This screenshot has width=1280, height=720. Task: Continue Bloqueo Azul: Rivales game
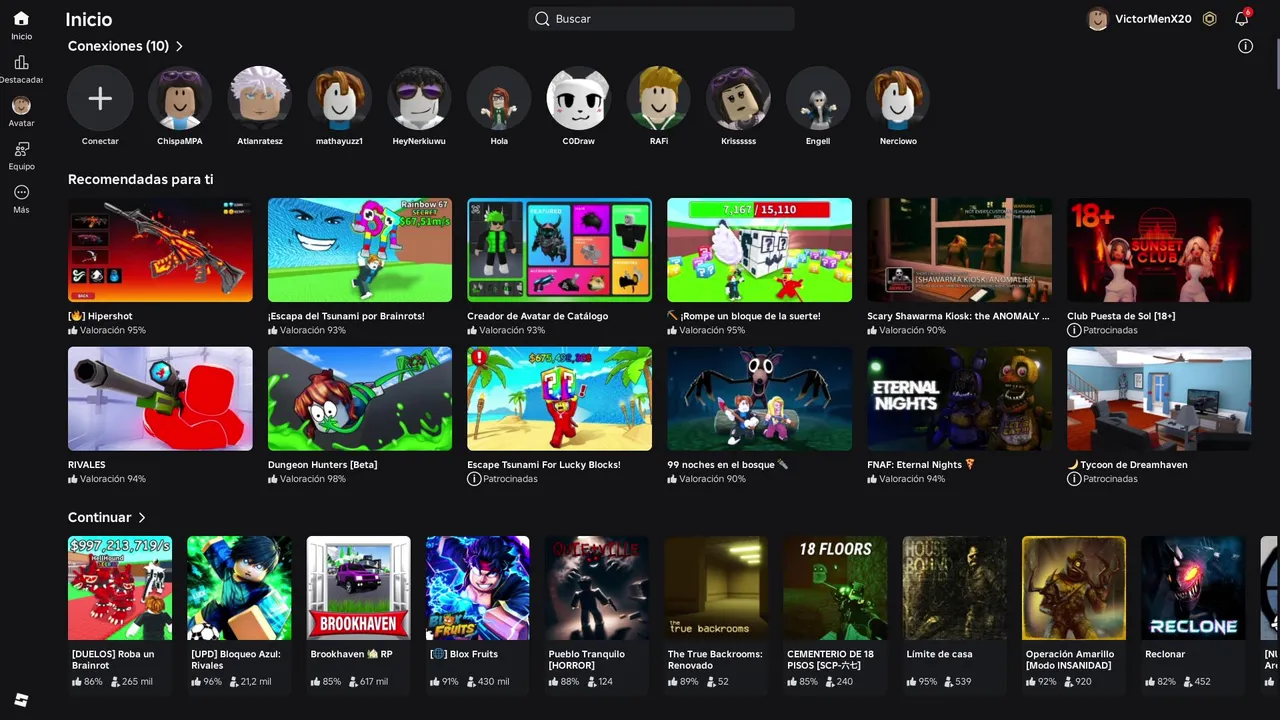pos(239,588)
